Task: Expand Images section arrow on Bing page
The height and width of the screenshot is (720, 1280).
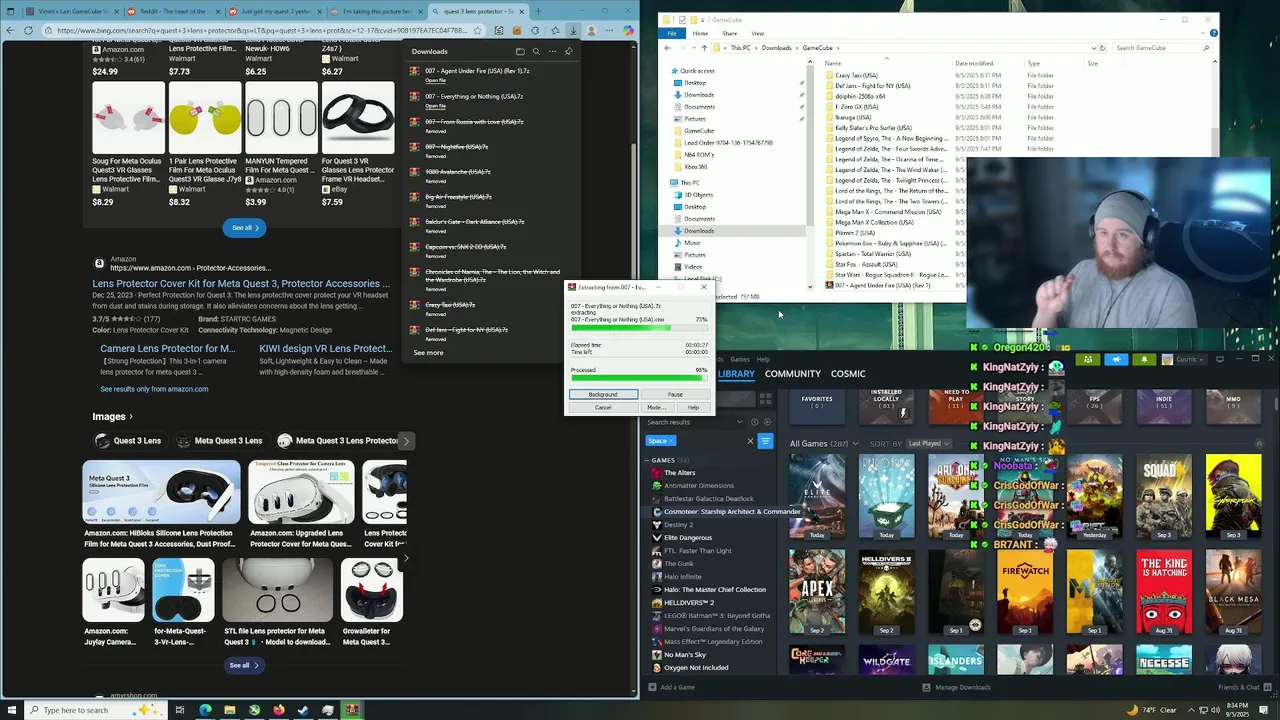Action: 131,417
